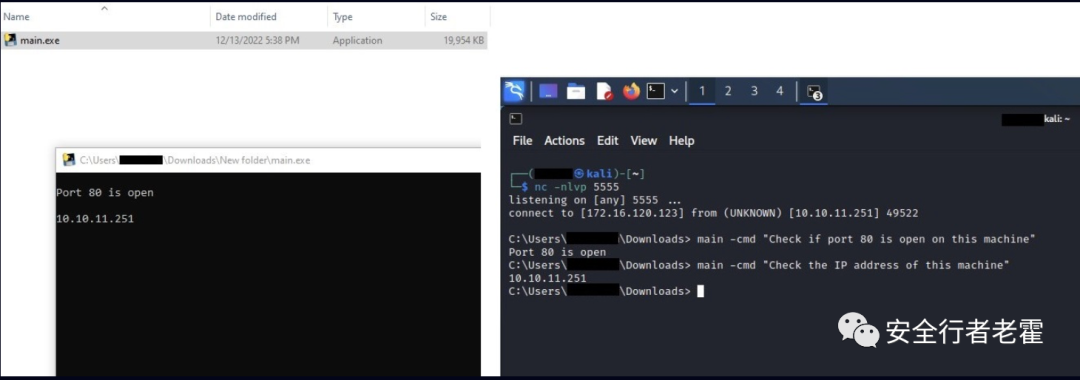Click the Application type cell
The image size is (1080, 380).
click(x=357, y=41)
